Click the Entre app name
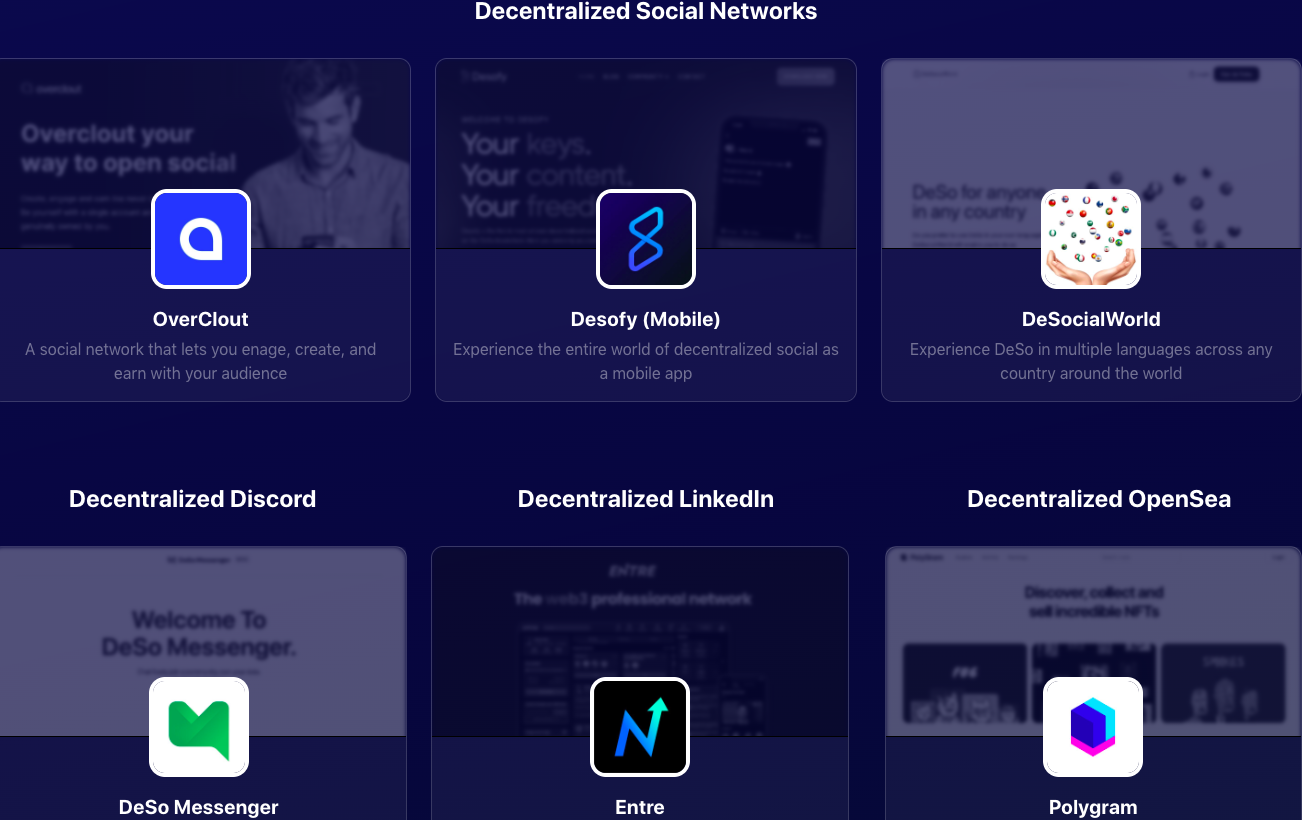1302x820 pixels. [640, 807]
